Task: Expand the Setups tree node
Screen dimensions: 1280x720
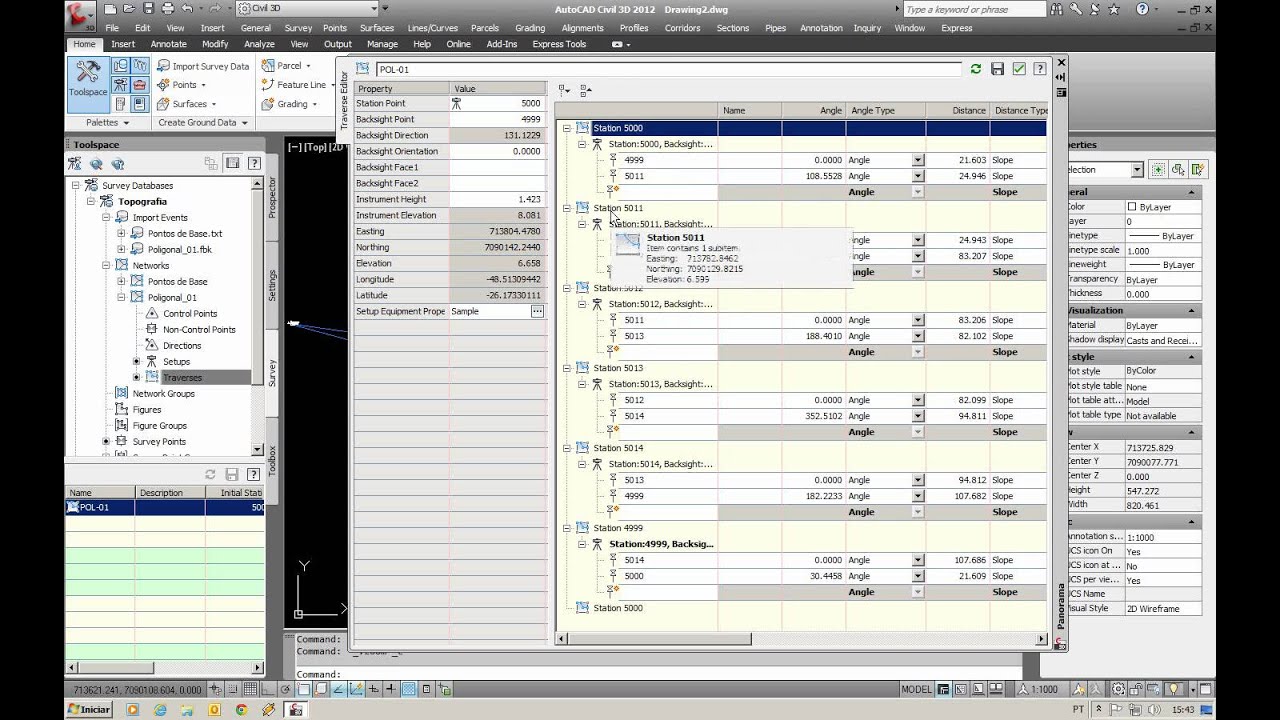Action: coord(136,361)
